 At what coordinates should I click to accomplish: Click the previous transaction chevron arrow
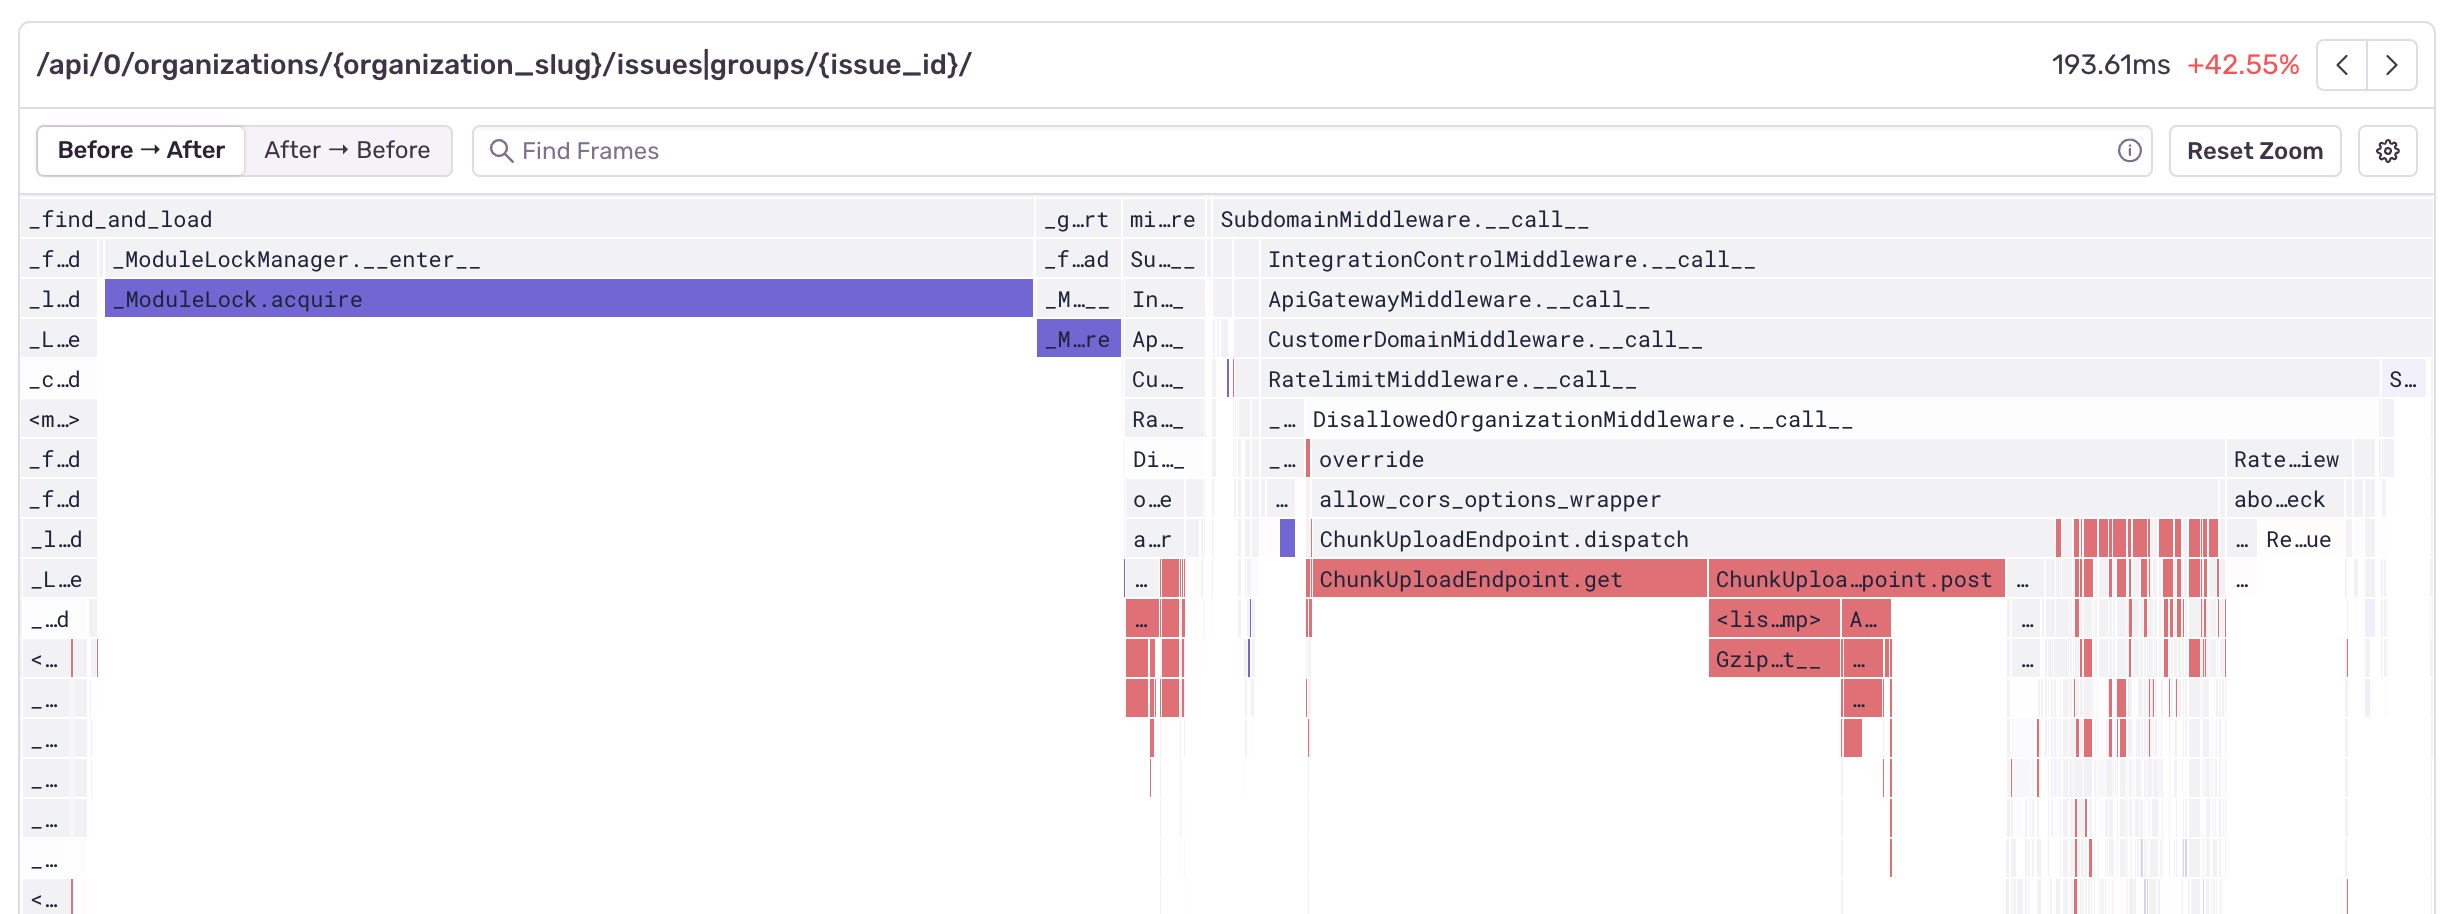[x=2342, y=66]
